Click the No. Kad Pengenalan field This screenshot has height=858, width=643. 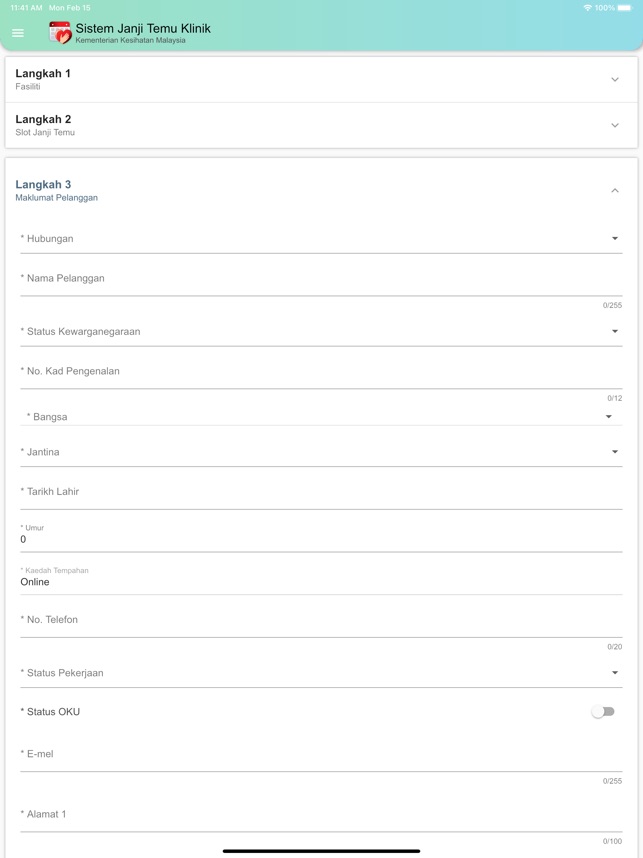pyautogui.click(x=321, y=372)
